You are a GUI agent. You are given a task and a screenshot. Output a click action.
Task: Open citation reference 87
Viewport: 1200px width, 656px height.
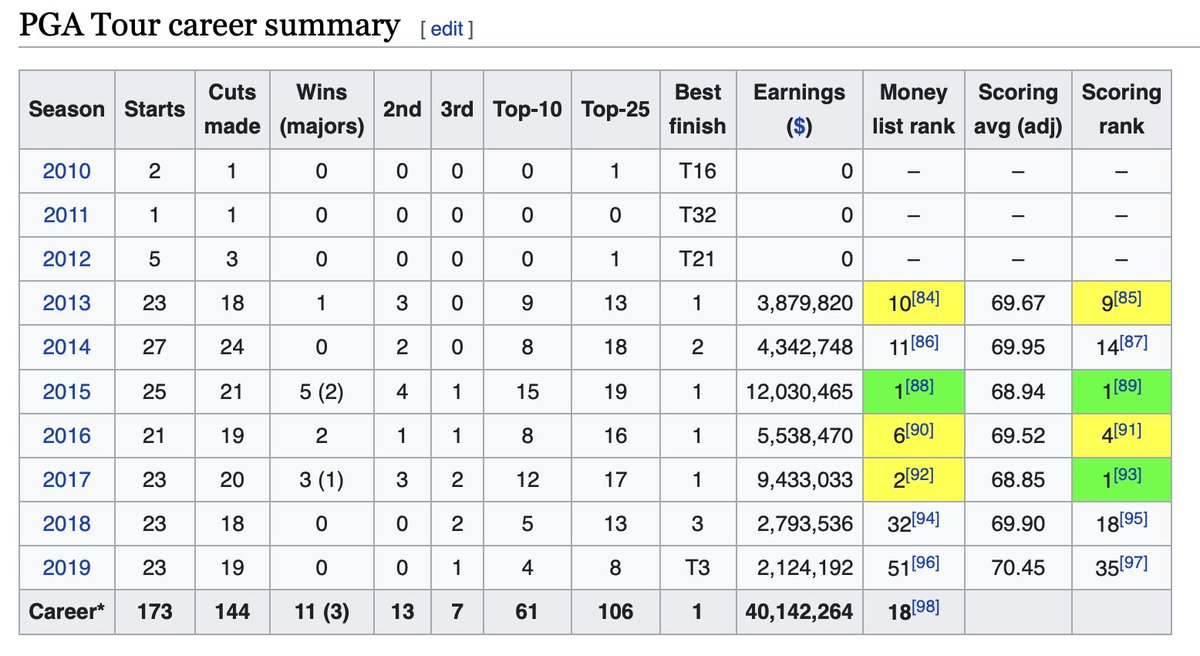(x=1133, y=341)
